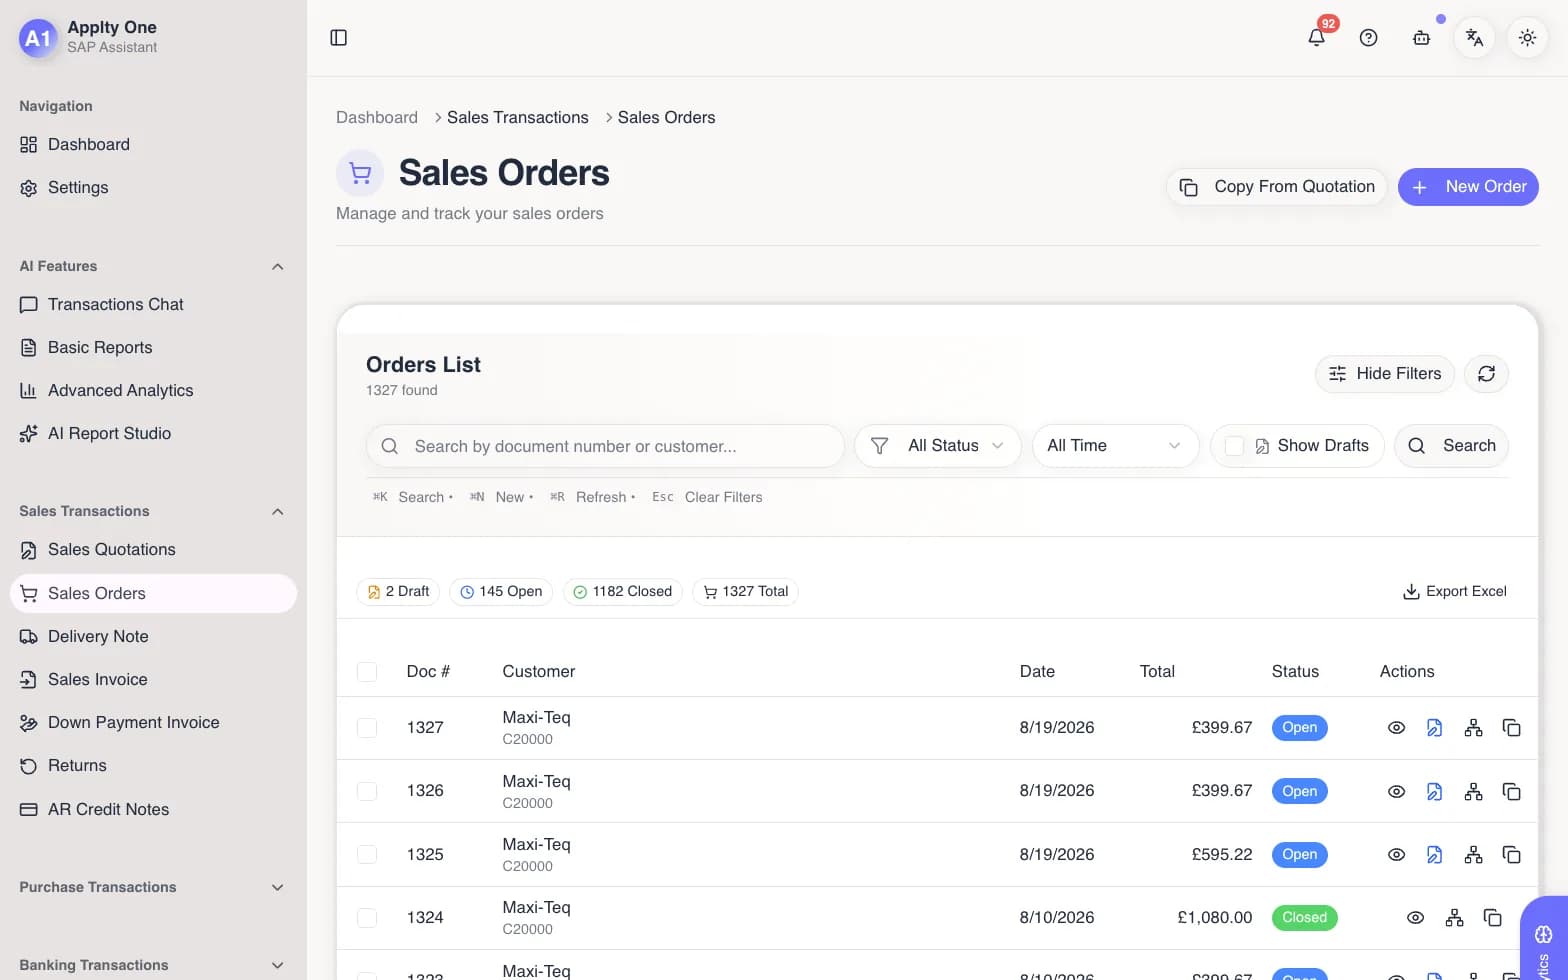View order 1326 with the eye icon
The image size is (1568, 980).
pyautogui.click(x=1396, y=791)
